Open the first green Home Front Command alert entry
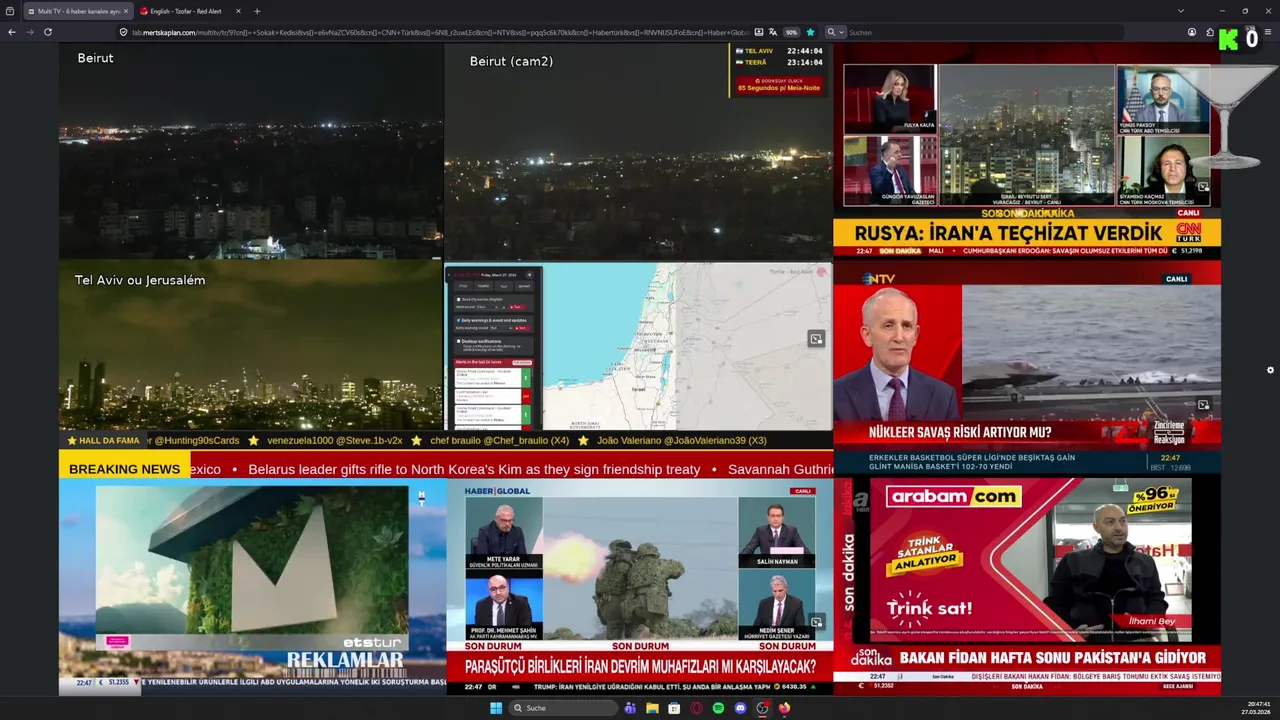The image size is (1280, 720). (x=493, y=378)
